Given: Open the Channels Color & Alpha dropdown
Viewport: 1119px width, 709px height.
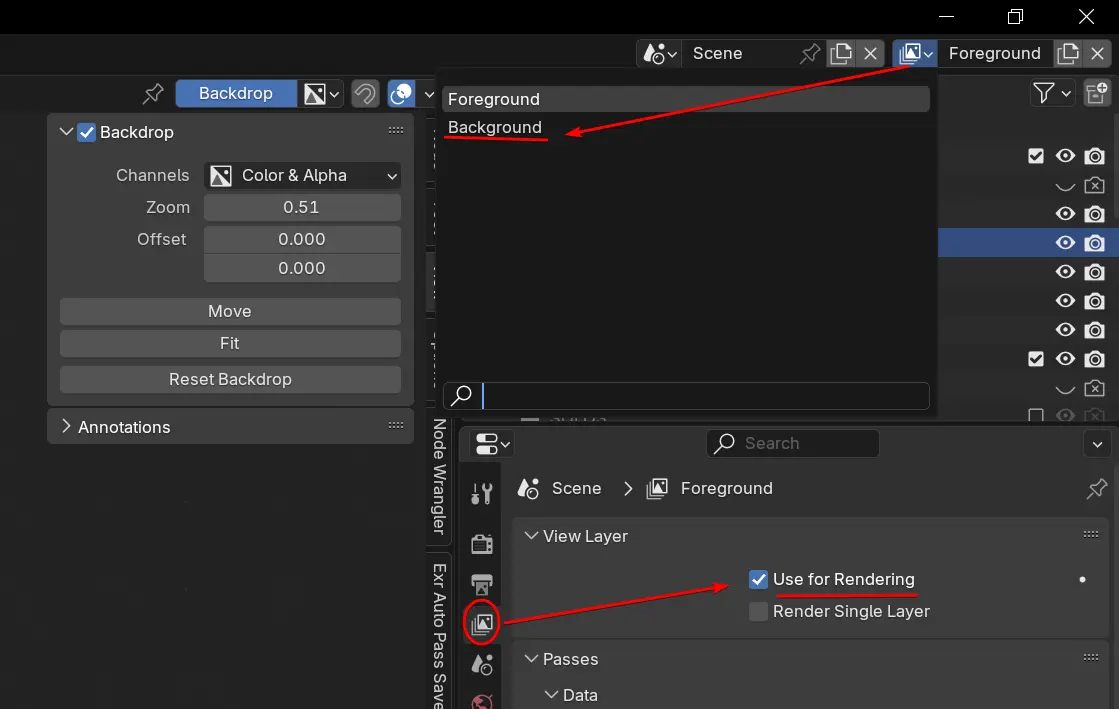Looking at the screenshot, I should (x=302, y=175).
